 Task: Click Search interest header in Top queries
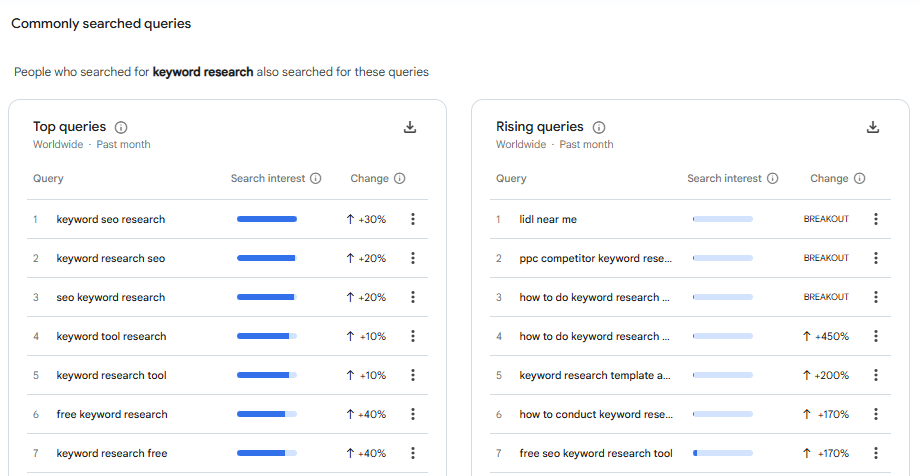268,178
